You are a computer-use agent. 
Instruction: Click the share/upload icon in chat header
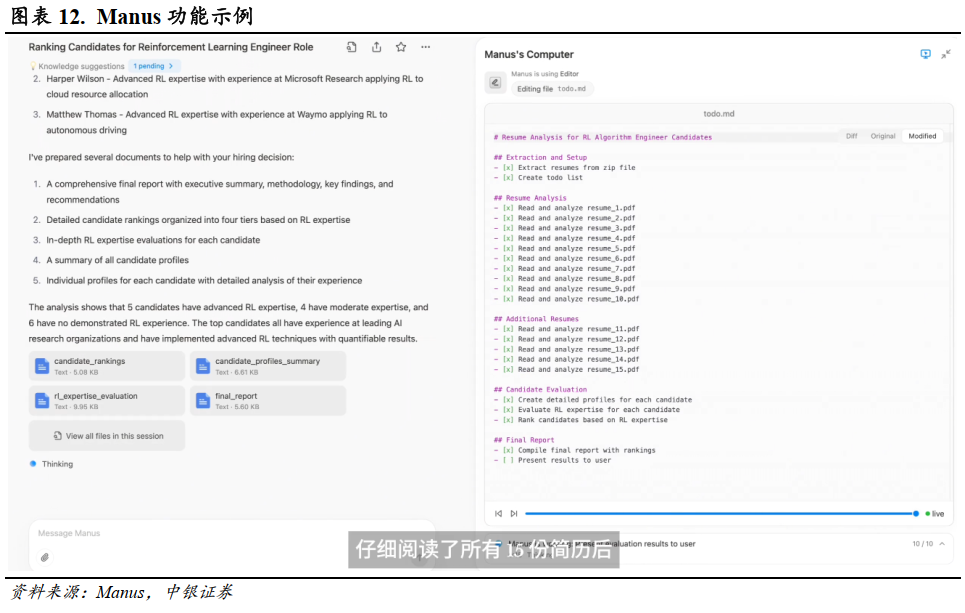pos(376,47)
